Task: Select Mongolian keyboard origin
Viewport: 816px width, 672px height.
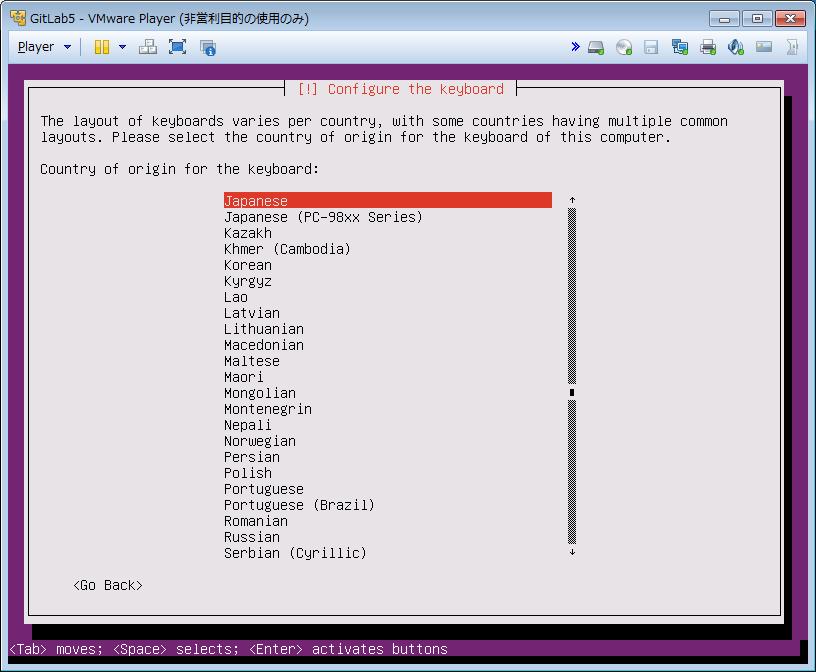Action: coord(260,393)
